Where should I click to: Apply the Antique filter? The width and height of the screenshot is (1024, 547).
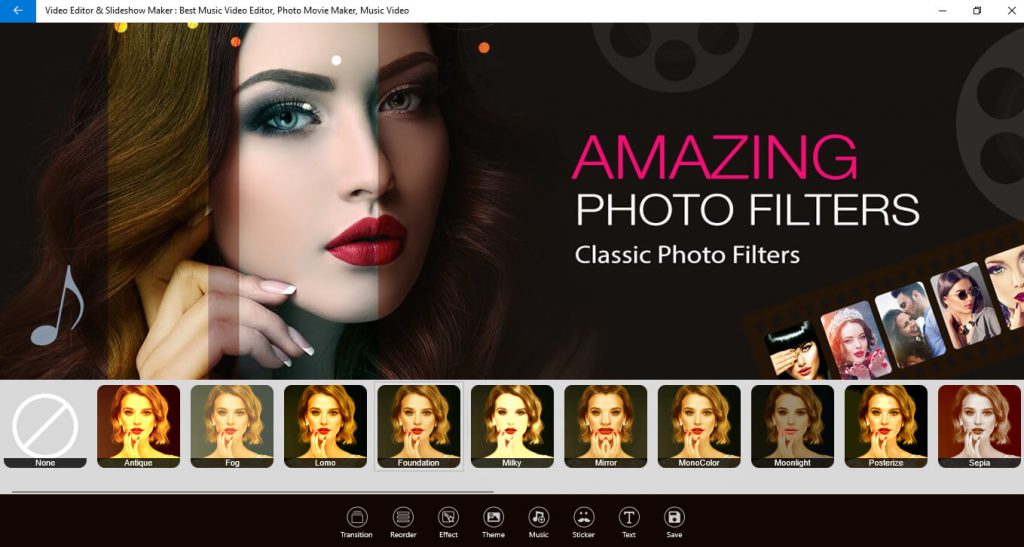(138, 426)
